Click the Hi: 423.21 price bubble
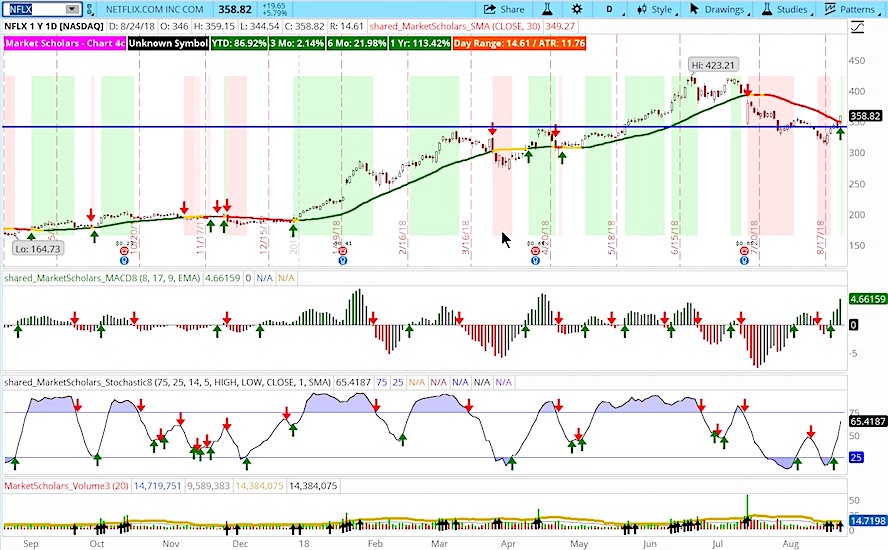The width and height of the screenshot is (888, 550). [712, 65]
